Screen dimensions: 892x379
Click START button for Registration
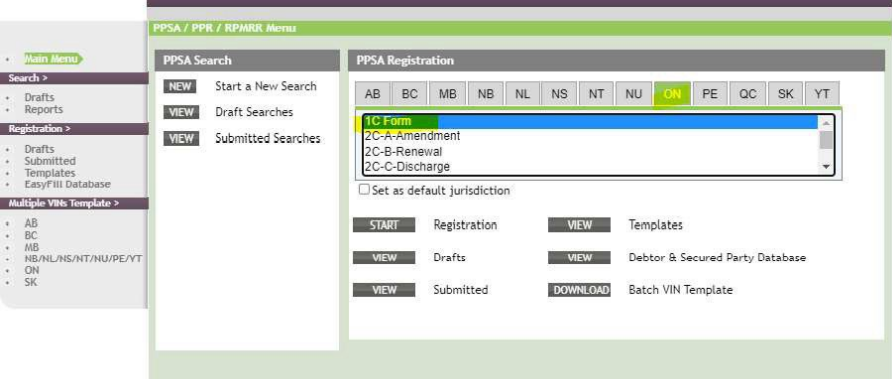coord(384,225)
